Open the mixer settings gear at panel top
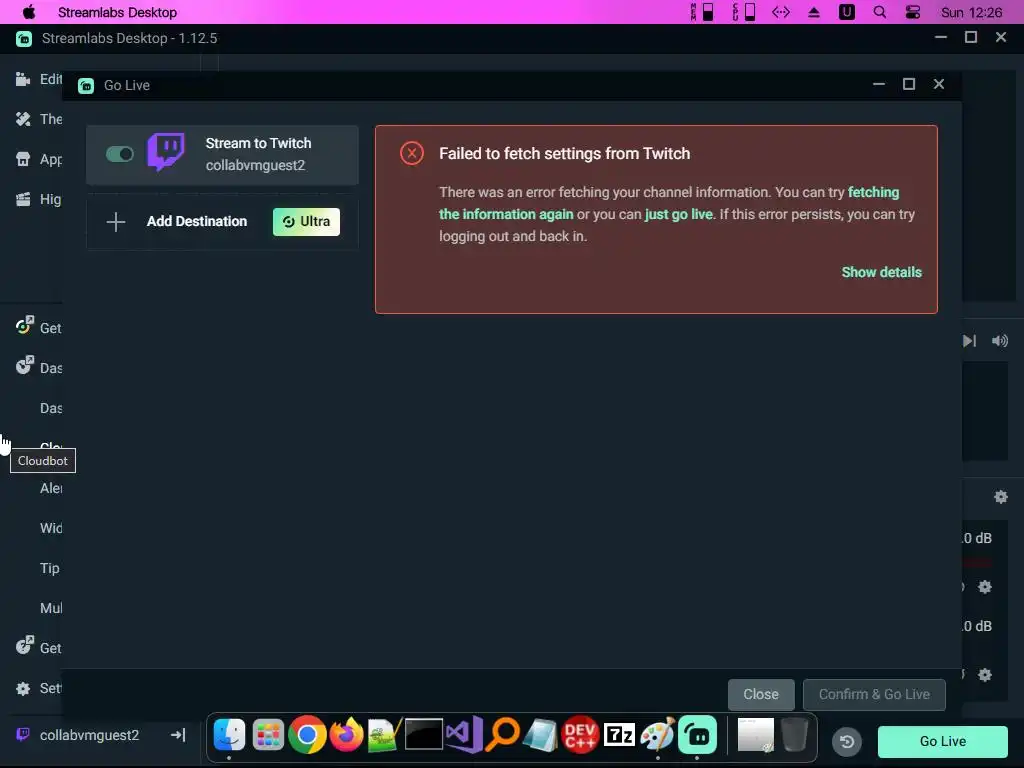Screen dimensions: 1024x768 [x=1000, y=497]
